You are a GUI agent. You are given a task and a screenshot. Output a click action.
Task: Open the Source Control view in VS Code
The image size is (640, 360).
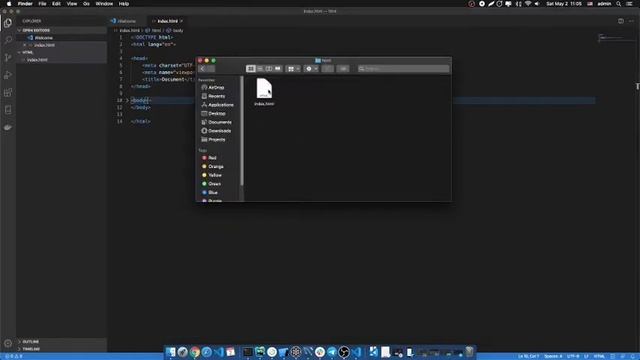[8, 58]
